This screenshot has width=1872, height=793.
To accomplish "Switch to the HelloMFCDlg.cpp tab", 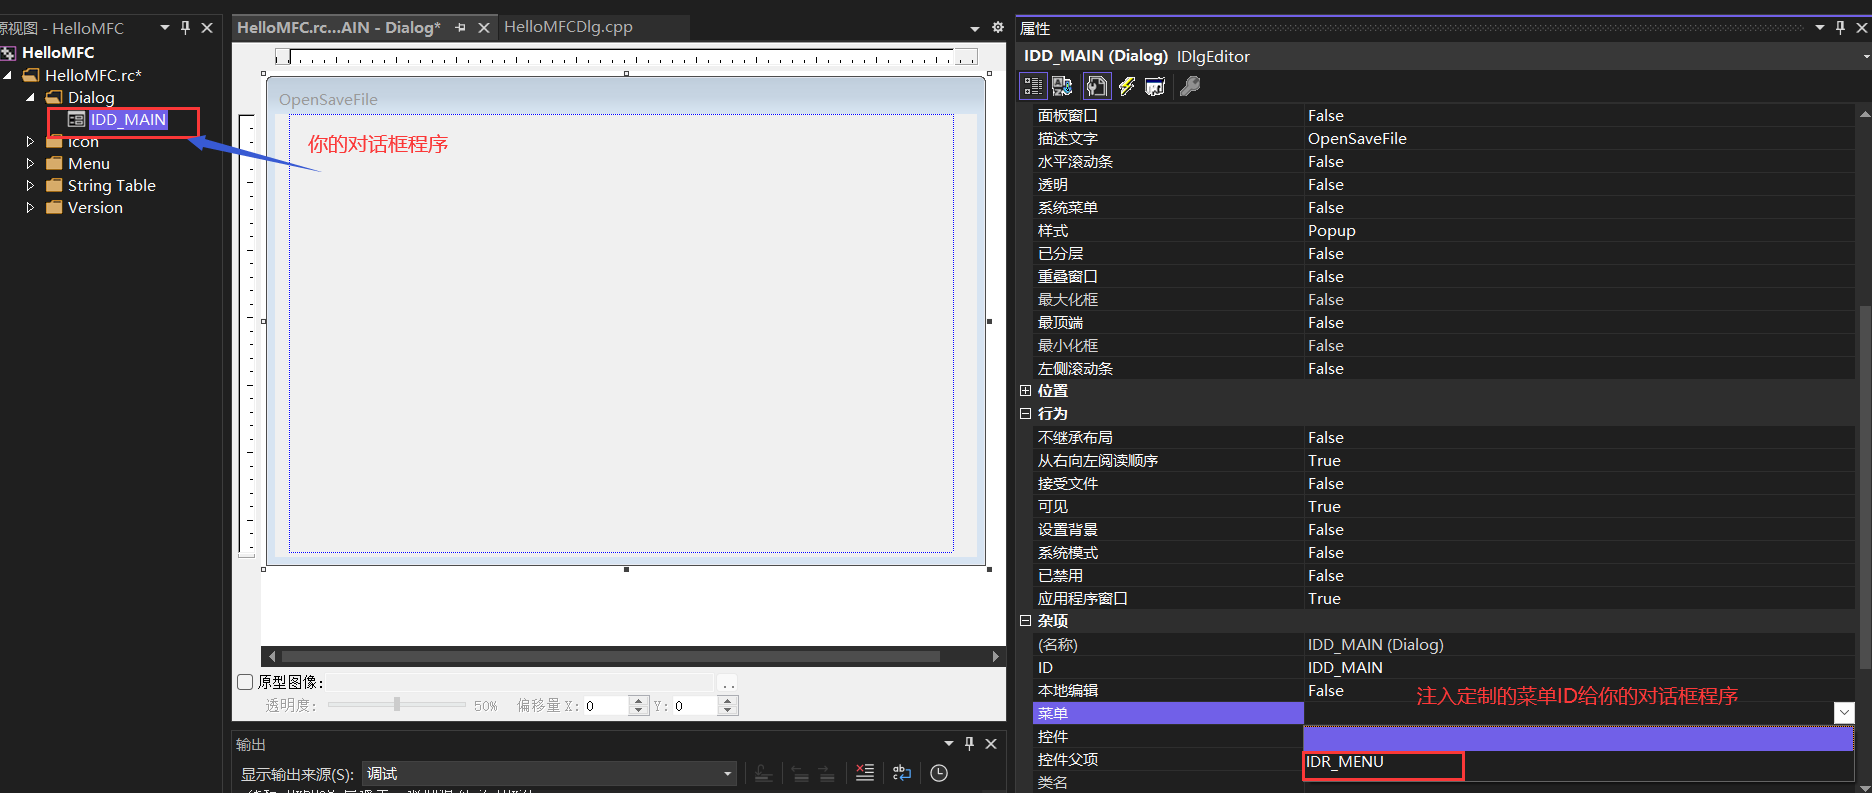I will pyautogui.click(x=568, y=27).
